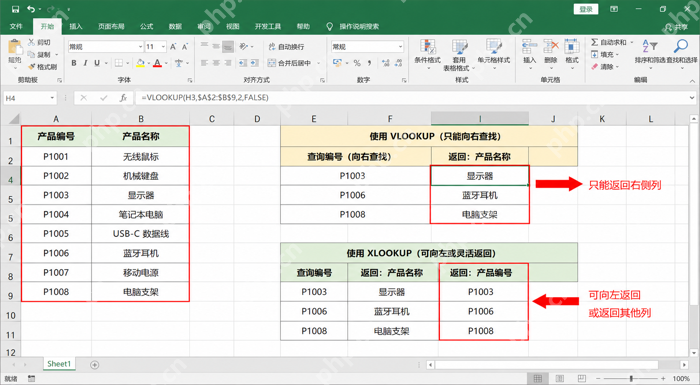Open the font size dropdown showing 11
The height and width of the screenshot is (385, 700).
(x=163, y=46)
